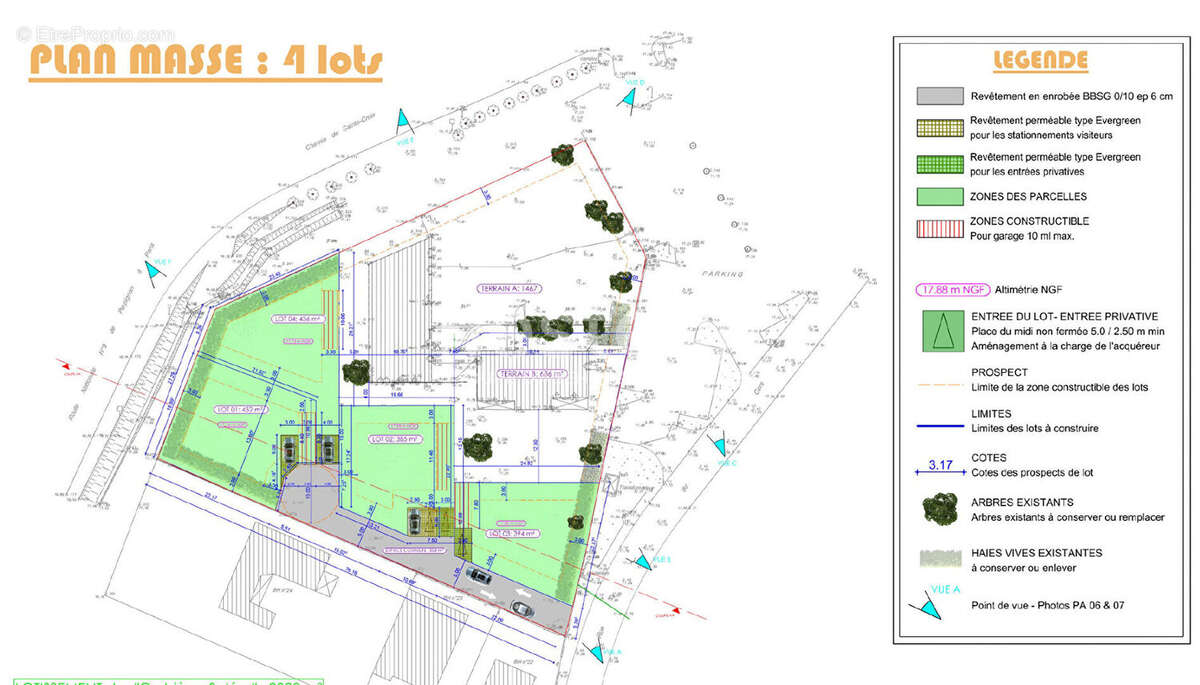The image size is (1200, 685).
Task: Click the red-hatched ZONES CONSTRUCTIBLE swatch
Action: pyautogui.click(x=937, y=228)
